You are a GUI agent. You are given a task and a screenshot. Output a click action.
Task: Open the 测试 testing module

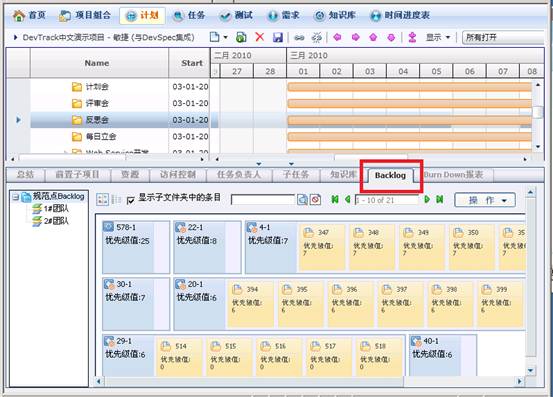click(236, 16)
